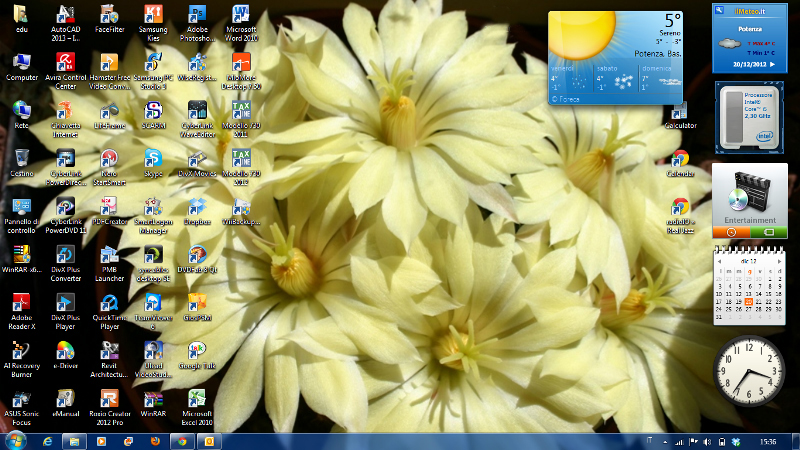Open the edu folder on desktop

tap(21, 19)
